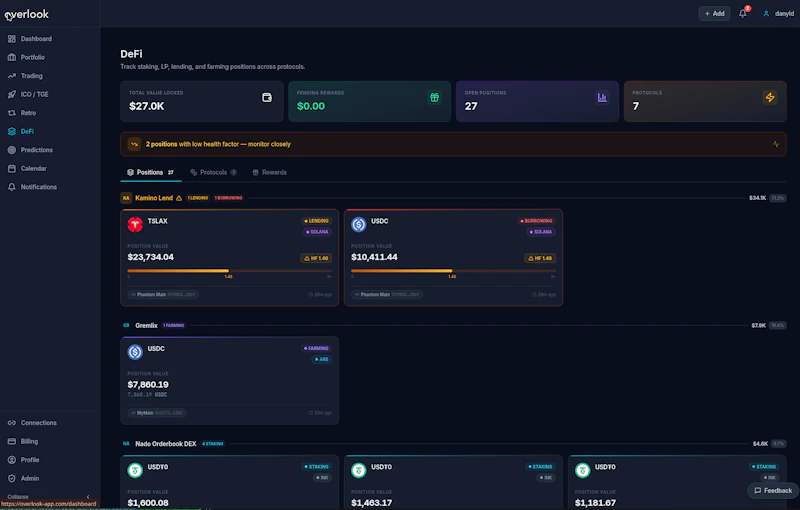Viewport: 800px width, 510px height.
Task: Open the header notification bell with the red badge
Action: (743, 14)
